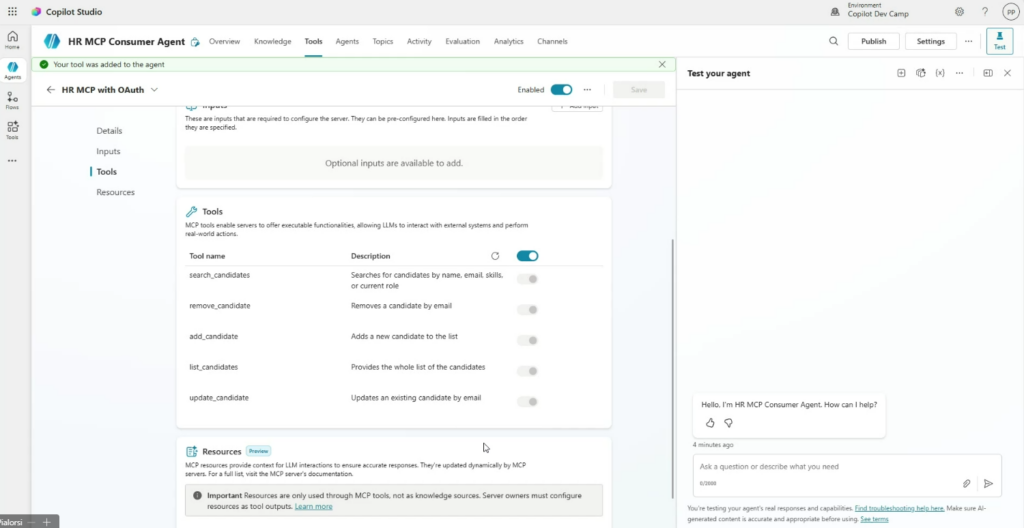Image resolution: width=1024 pixels, height=528 pixels.
Task: Go to Home in left sidebar
Action: click(12, 40)
